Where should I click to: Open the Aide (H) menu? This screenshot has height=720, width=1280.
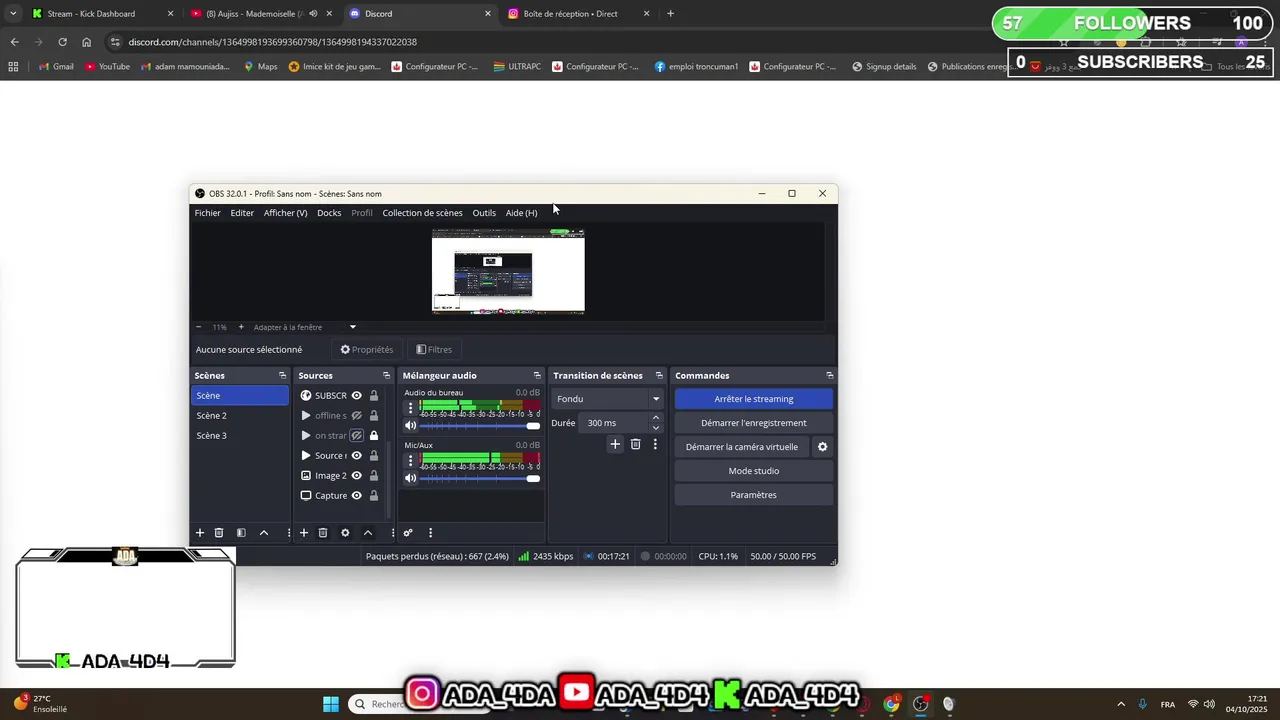(x=521, y=213)
